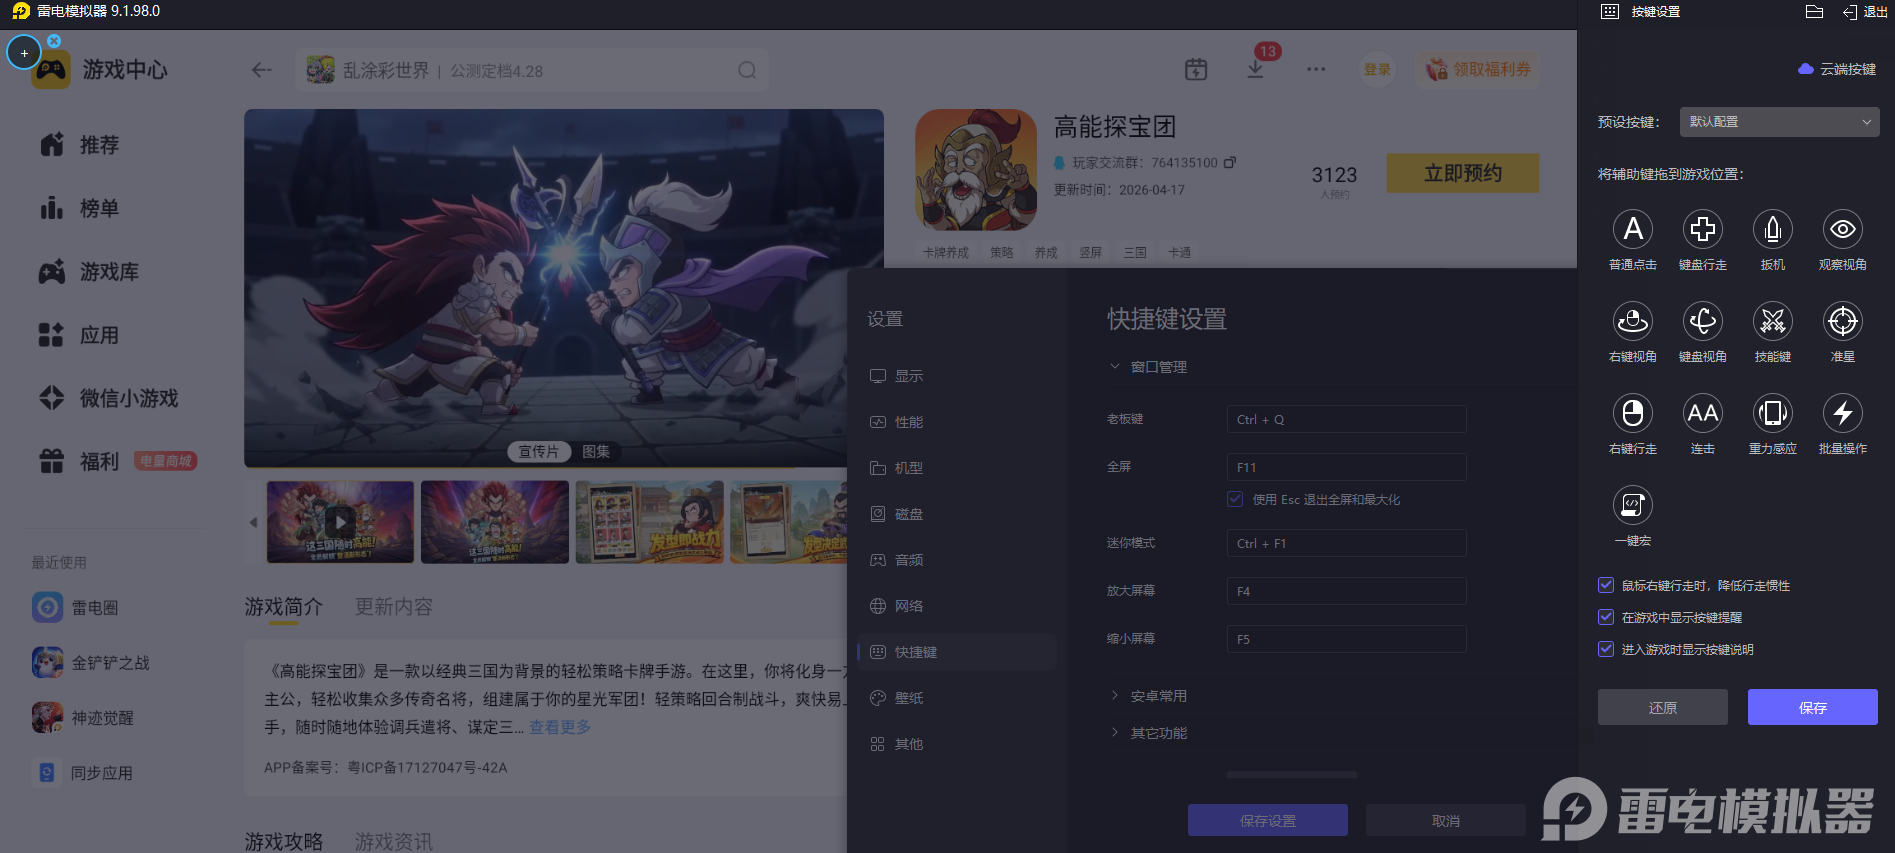Select the 右键行走 right-click walk icon
Screen dimensions: 1895x853
[1633, 414]
